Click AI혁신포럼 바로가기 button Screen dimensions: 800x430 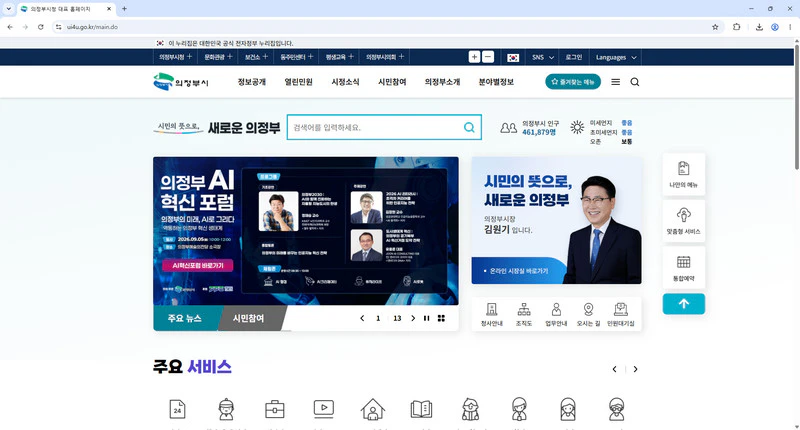pyautogui.click(x=197, y=265)
